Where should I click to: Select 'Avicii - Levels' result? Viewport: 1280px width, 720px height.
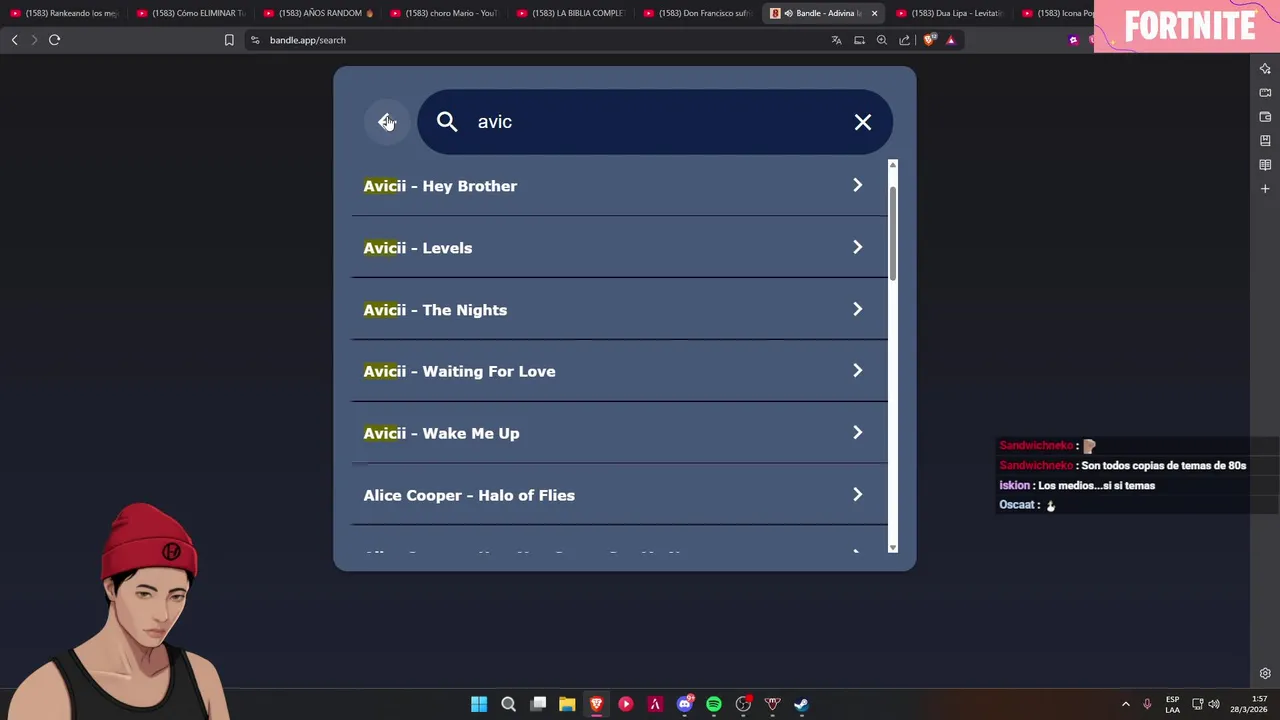[619, 248]
